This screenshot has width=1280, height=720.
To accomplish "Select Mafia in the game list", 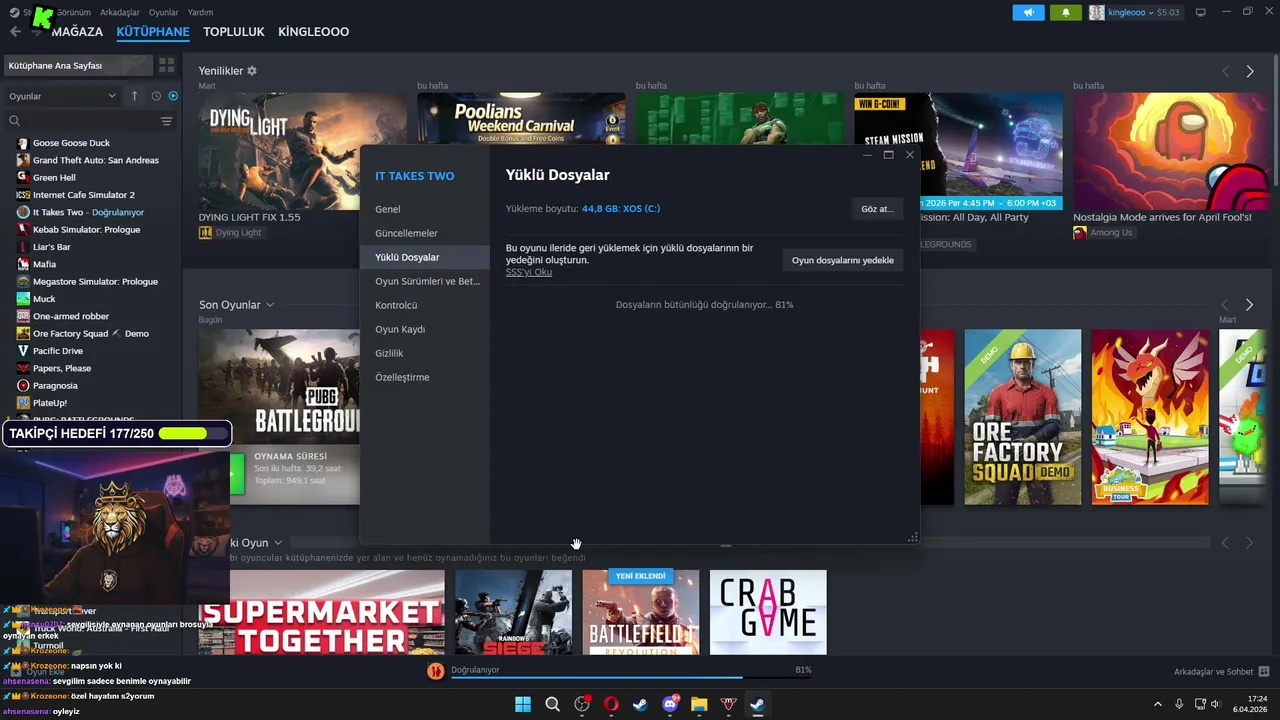I will pos(44,264).
